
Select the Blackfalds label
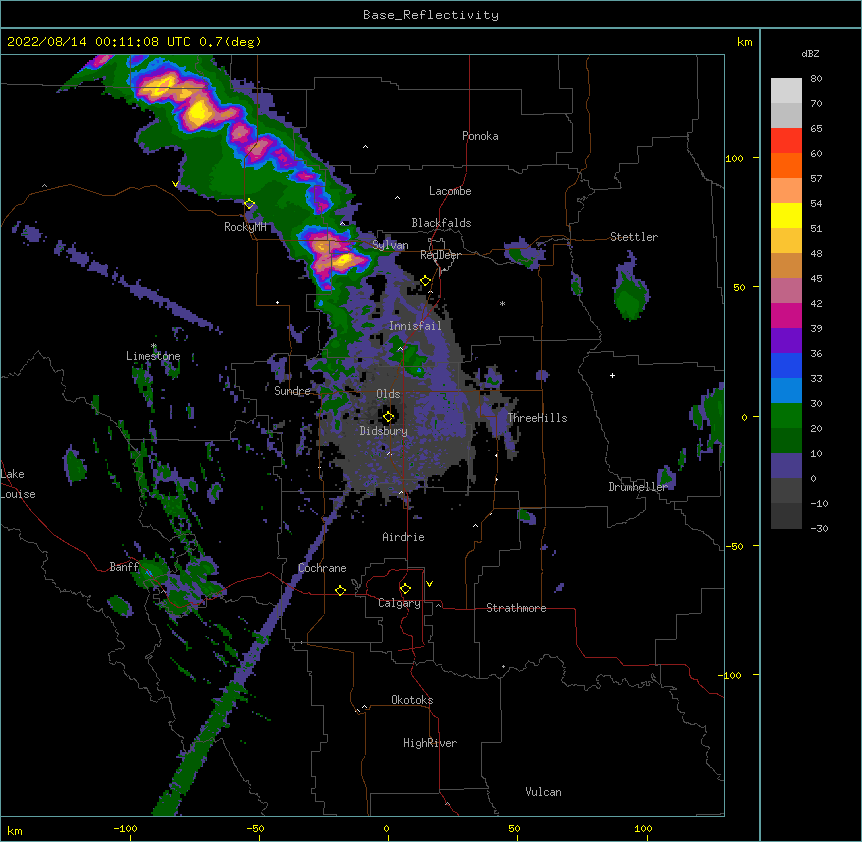coord(441,223)
